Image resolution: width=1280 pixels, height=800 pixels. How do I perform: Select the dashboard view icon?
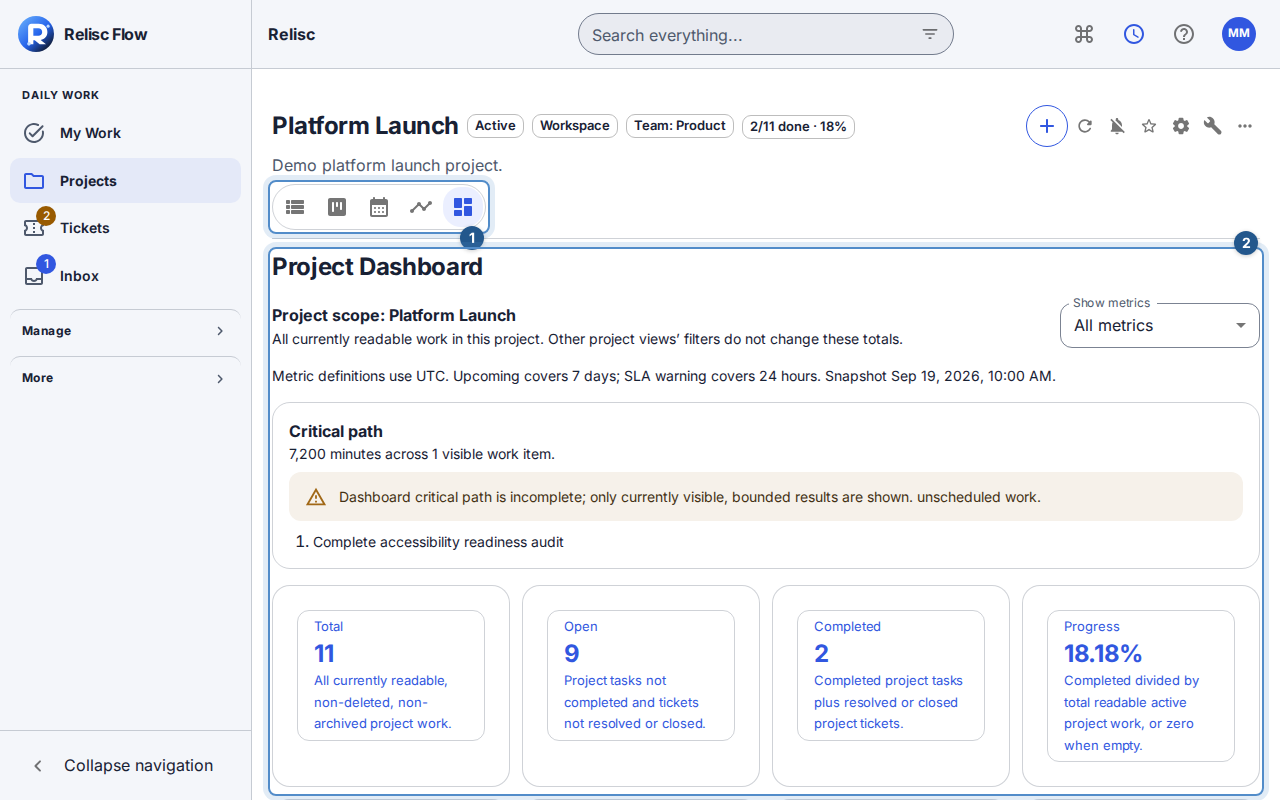(463, 207)
